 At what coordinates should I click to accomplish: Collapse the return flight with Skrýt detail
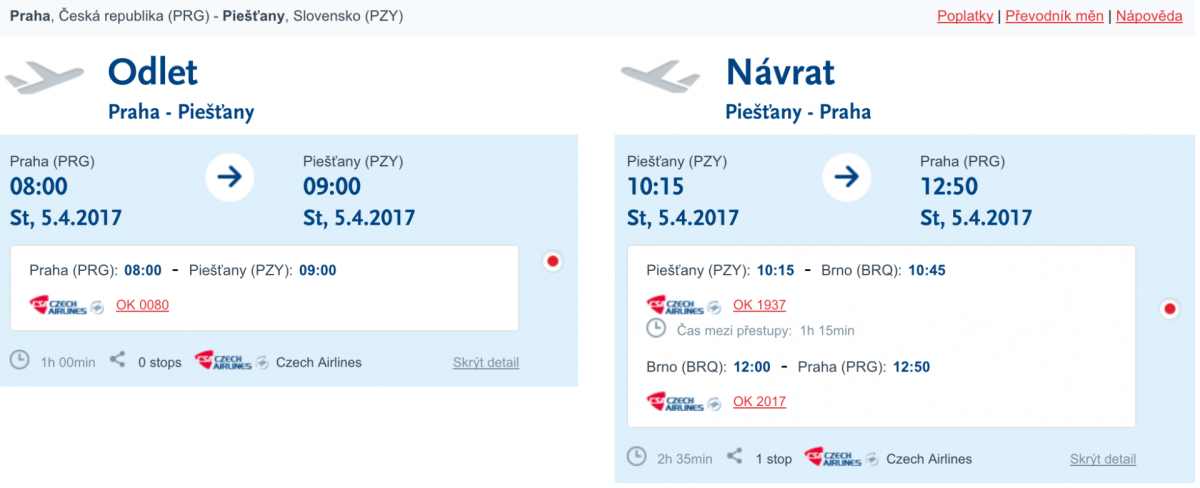click(x=1103, y=459)
